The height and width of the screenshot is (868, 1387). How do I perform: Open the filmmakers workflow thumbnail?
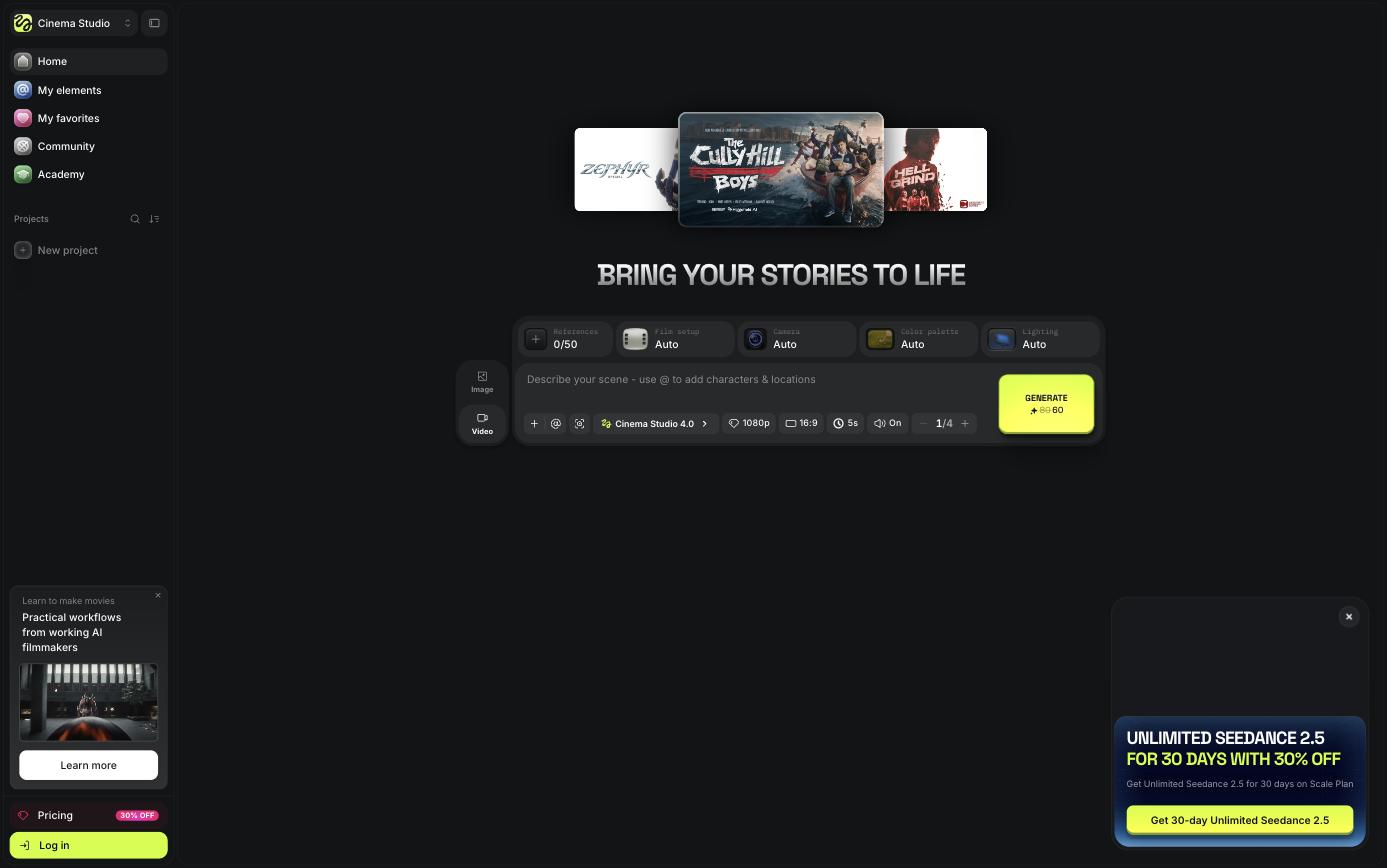pyautogui.click(x=88, y=702)
